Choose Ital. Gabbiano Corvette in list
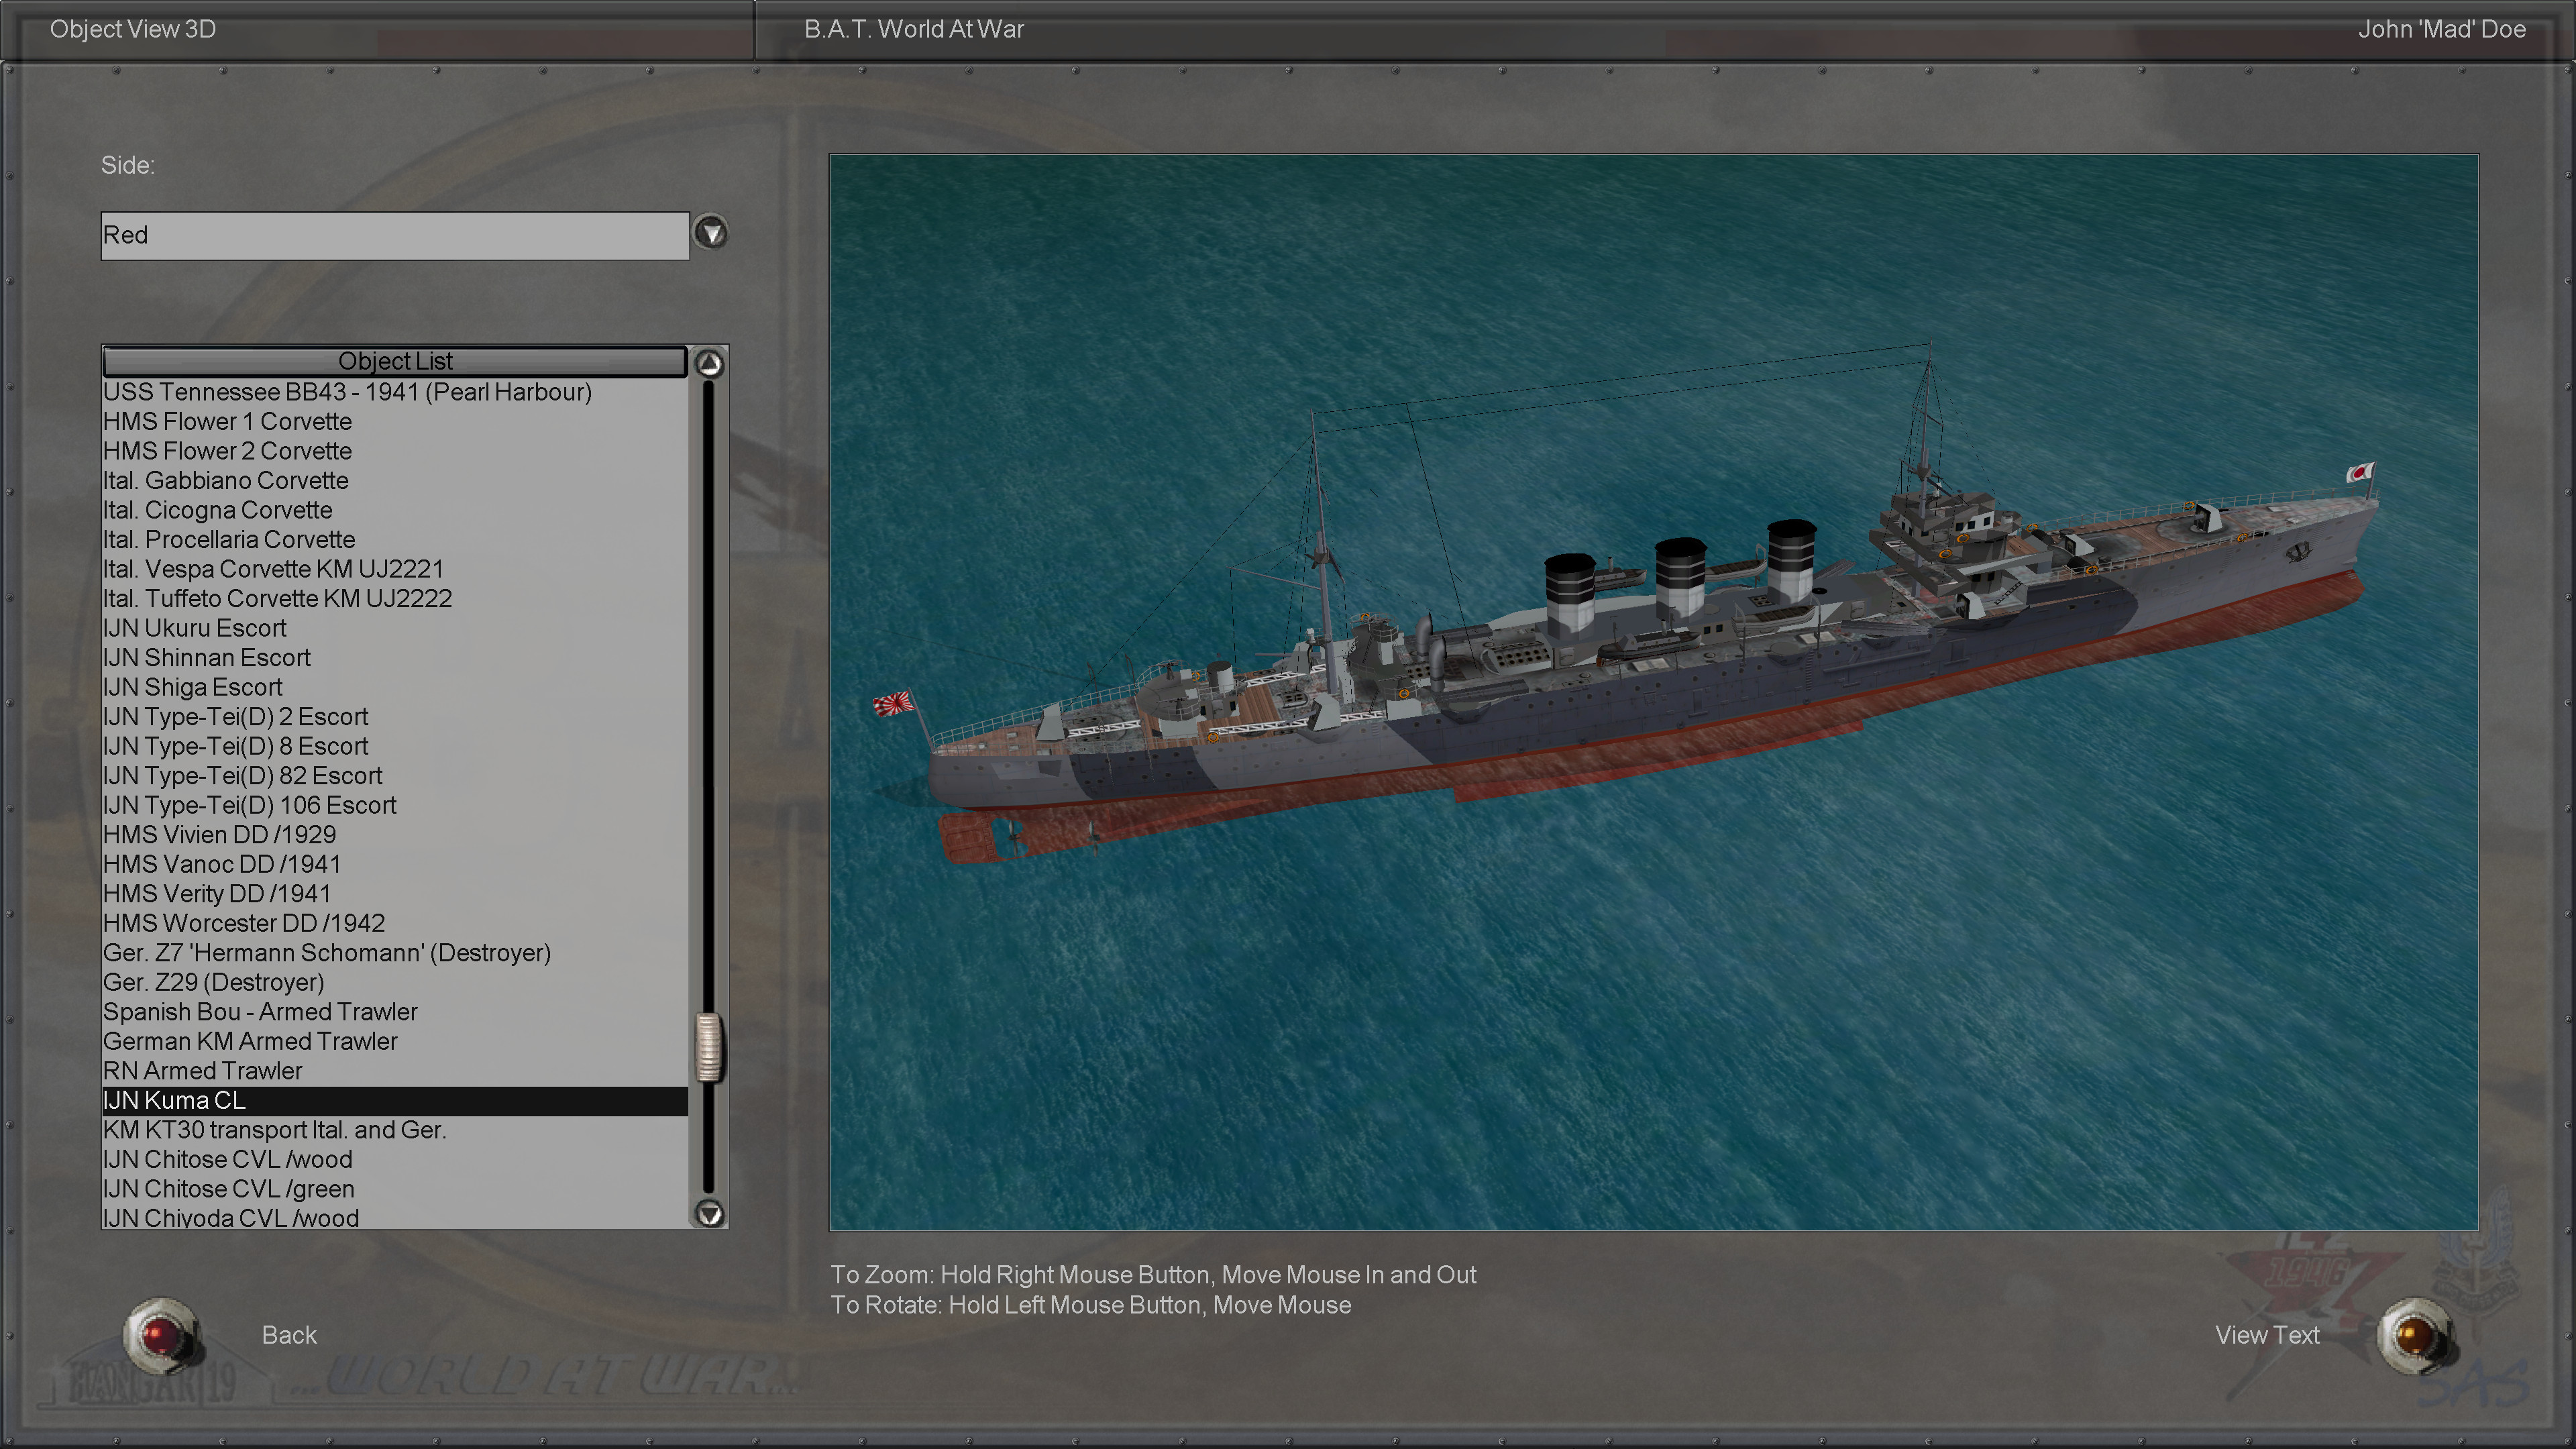 pyautogui.click(x=226, y=481)
